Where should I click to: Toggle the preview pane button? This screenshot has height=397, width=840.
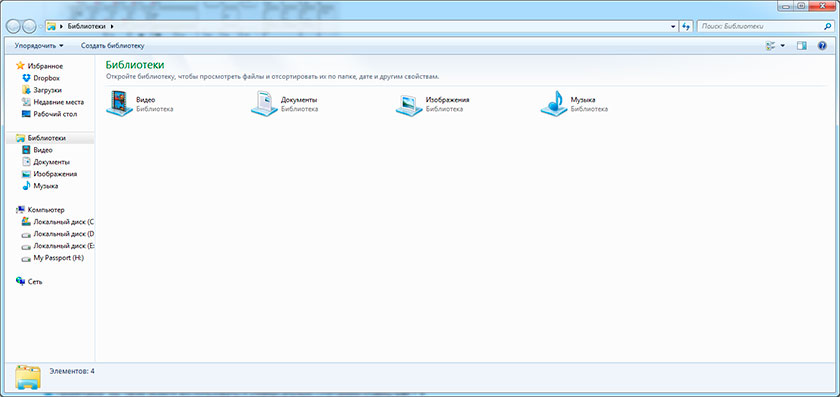pyautogui.click(x=802, y=46)
